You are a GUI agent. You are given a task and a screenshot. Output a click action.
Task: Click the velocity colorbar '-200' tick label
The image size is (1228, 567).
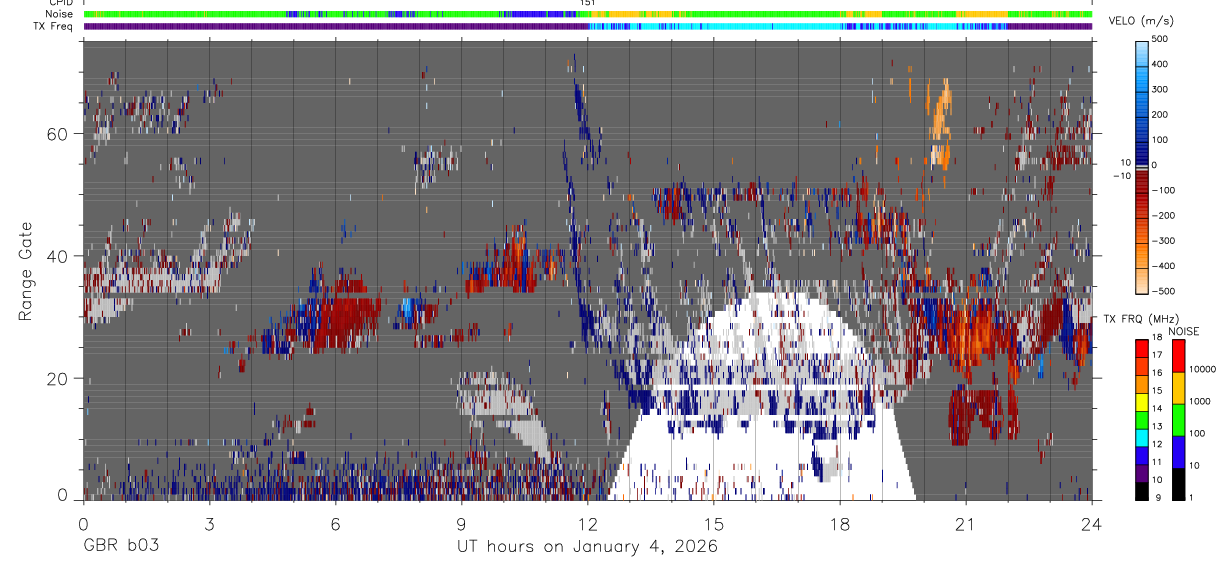point(1162,216)
